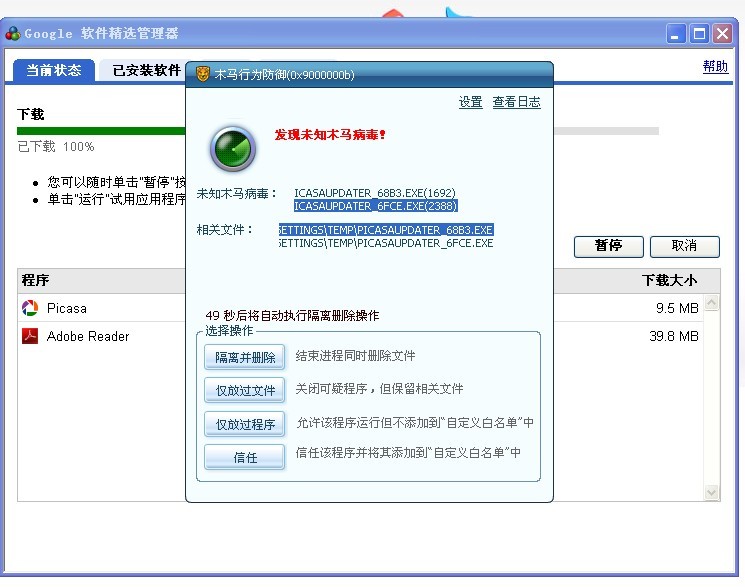Click the Picasa program icon
This screenshot has height=587, width=745.
30,308
